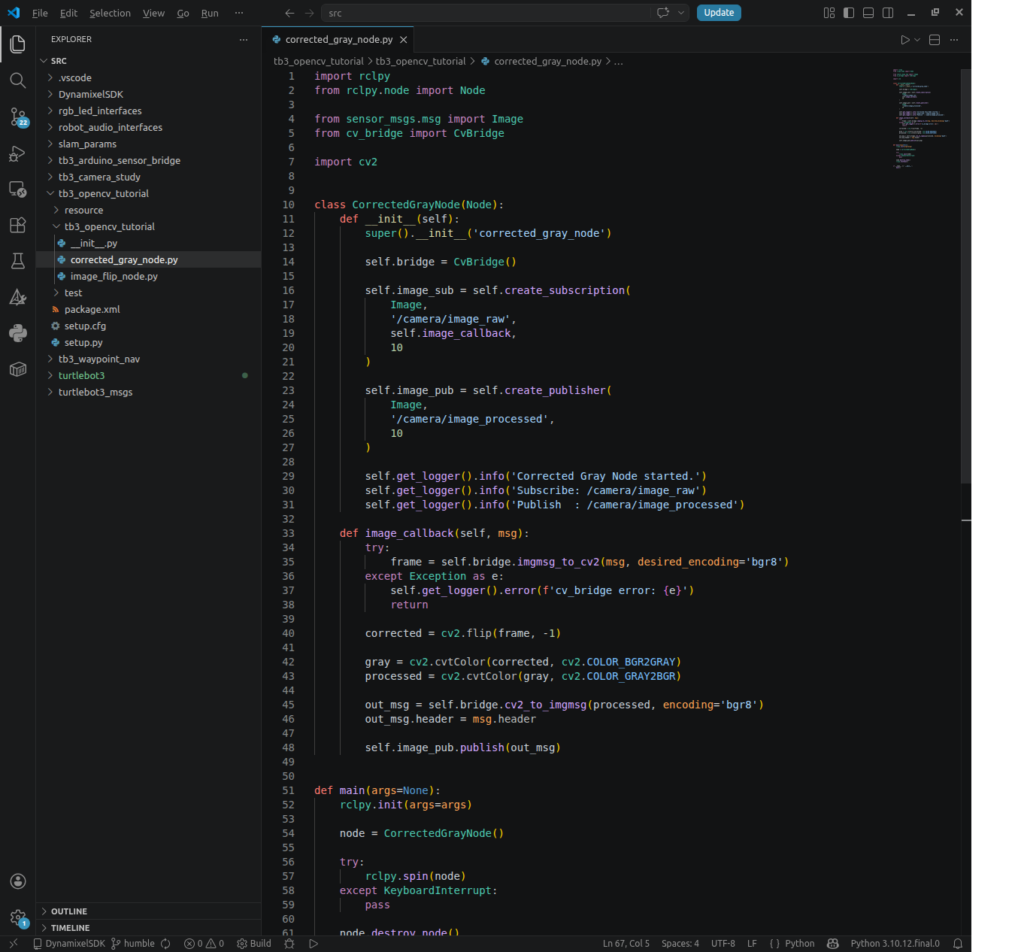Split the editor layout icon
1024x952 pixels.
click(x=935, y=40)
